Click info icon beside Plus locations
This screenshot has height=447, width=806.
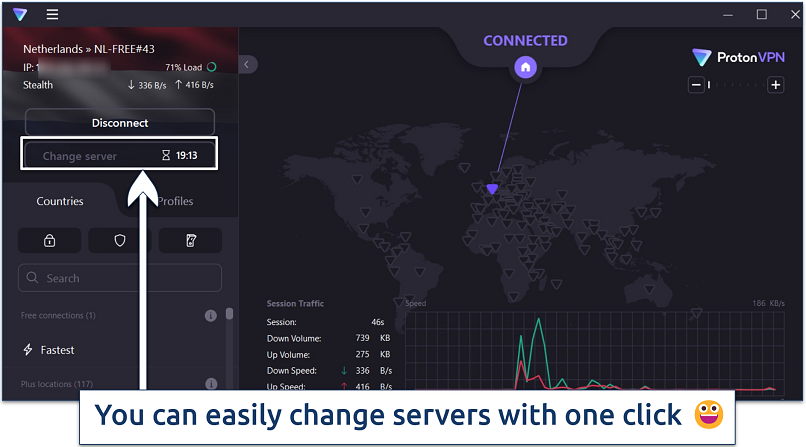211,384
